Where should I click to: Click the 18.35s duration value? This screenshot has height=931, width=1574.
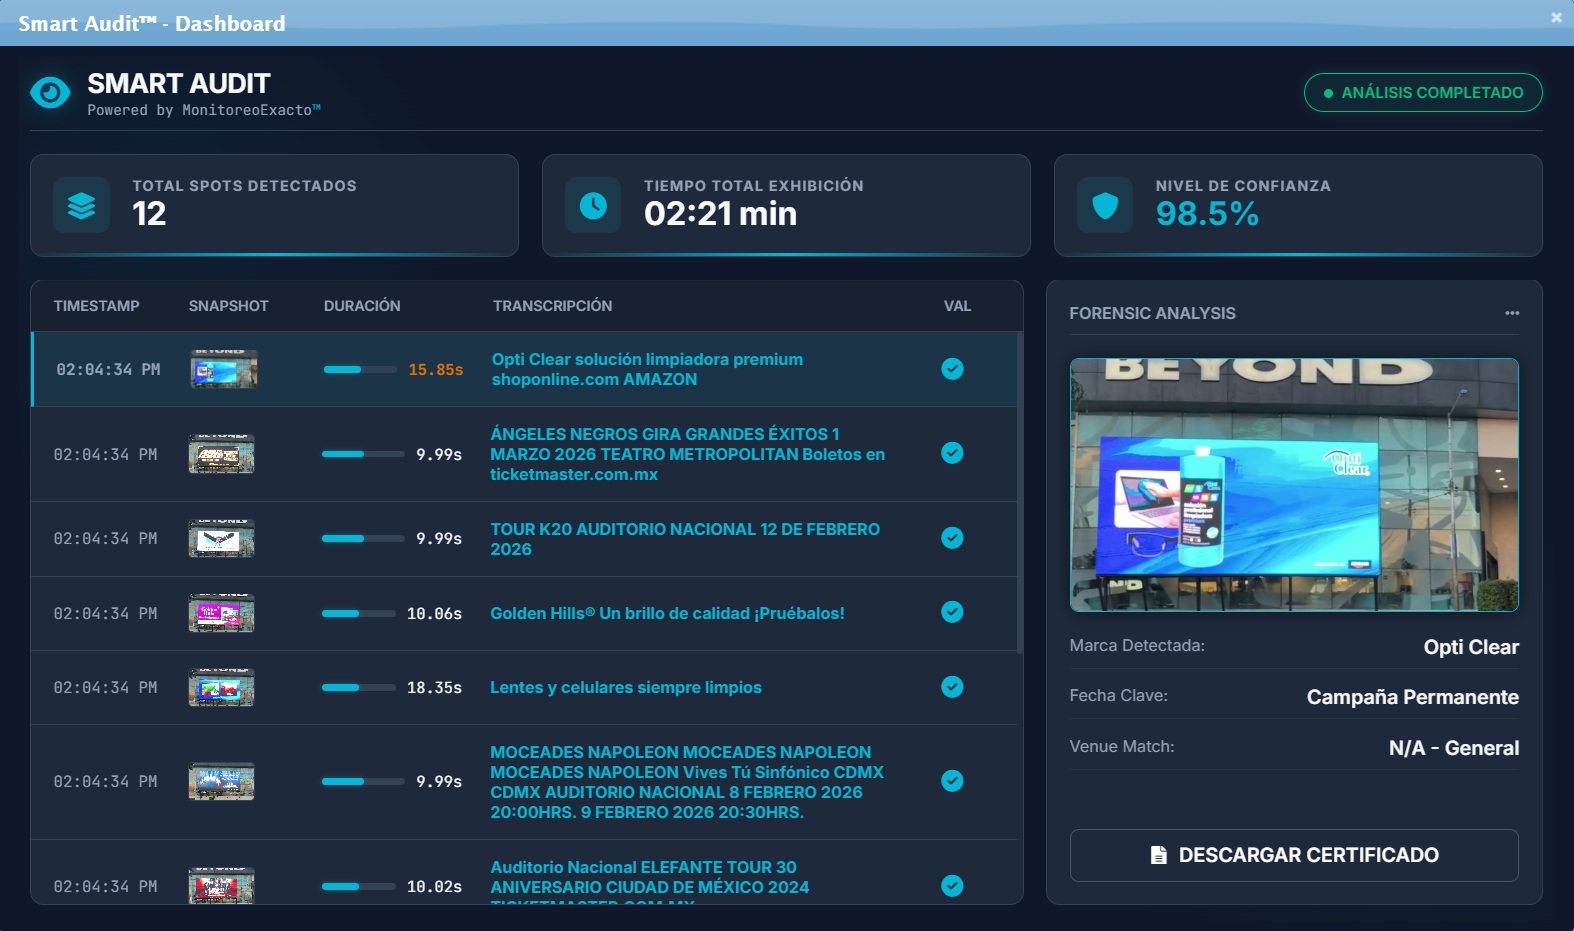(x=434, y=688)
